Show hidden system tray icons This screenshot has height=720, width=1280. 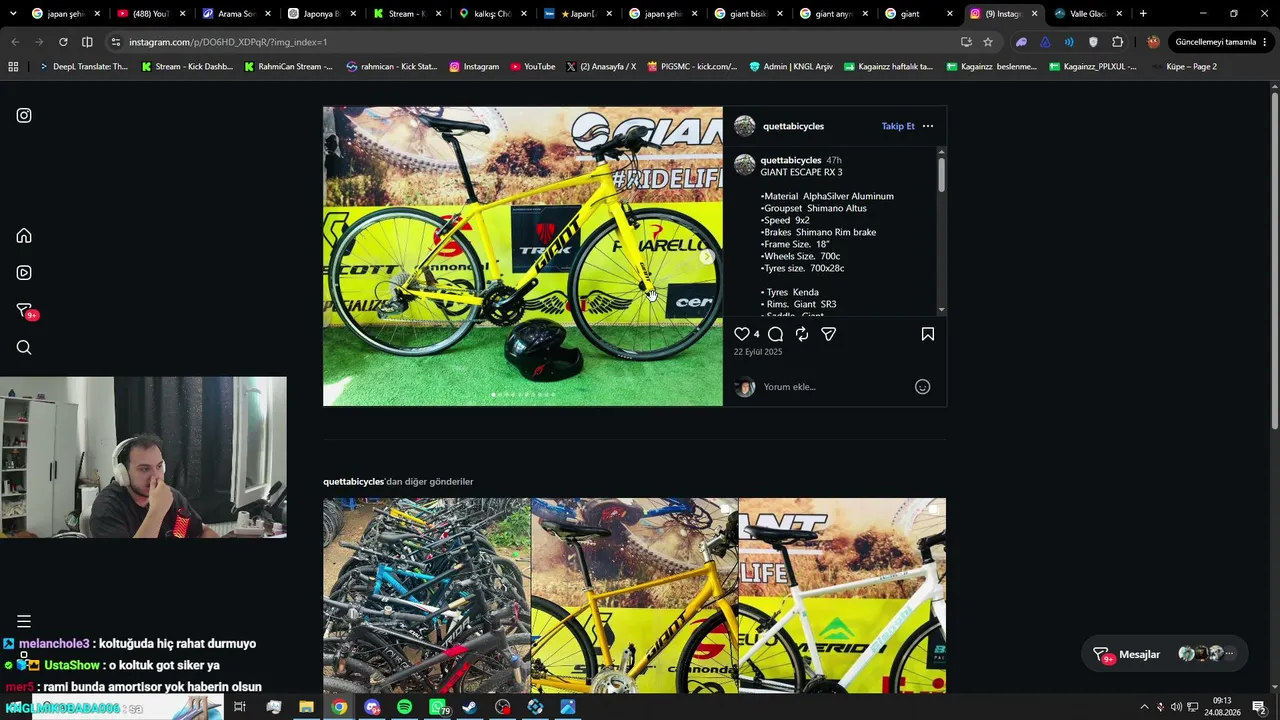(1144, 707)
